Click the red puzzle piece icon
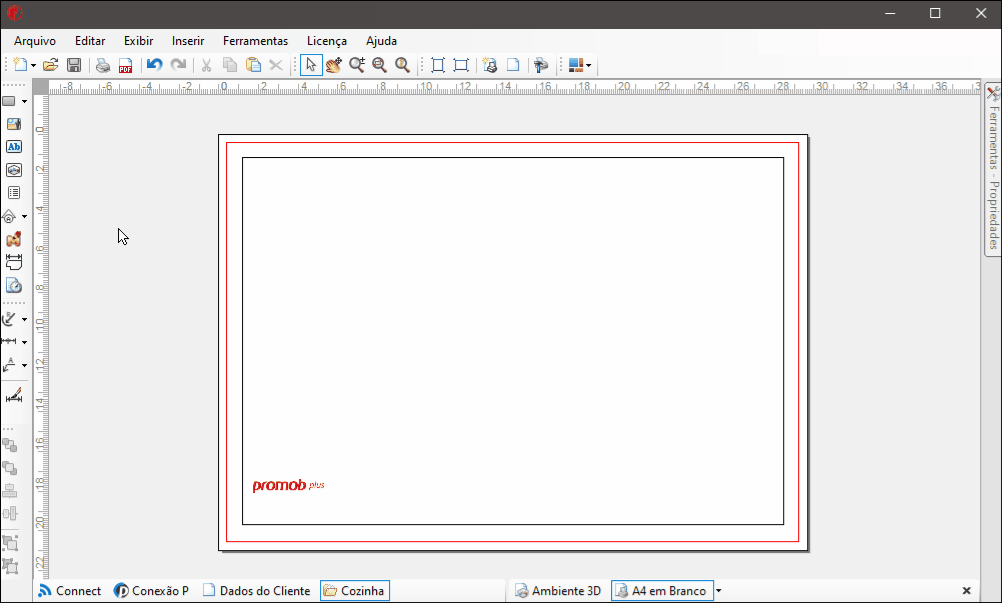The width and height of the screenshot is (1002, 603). tap(13, 240)
